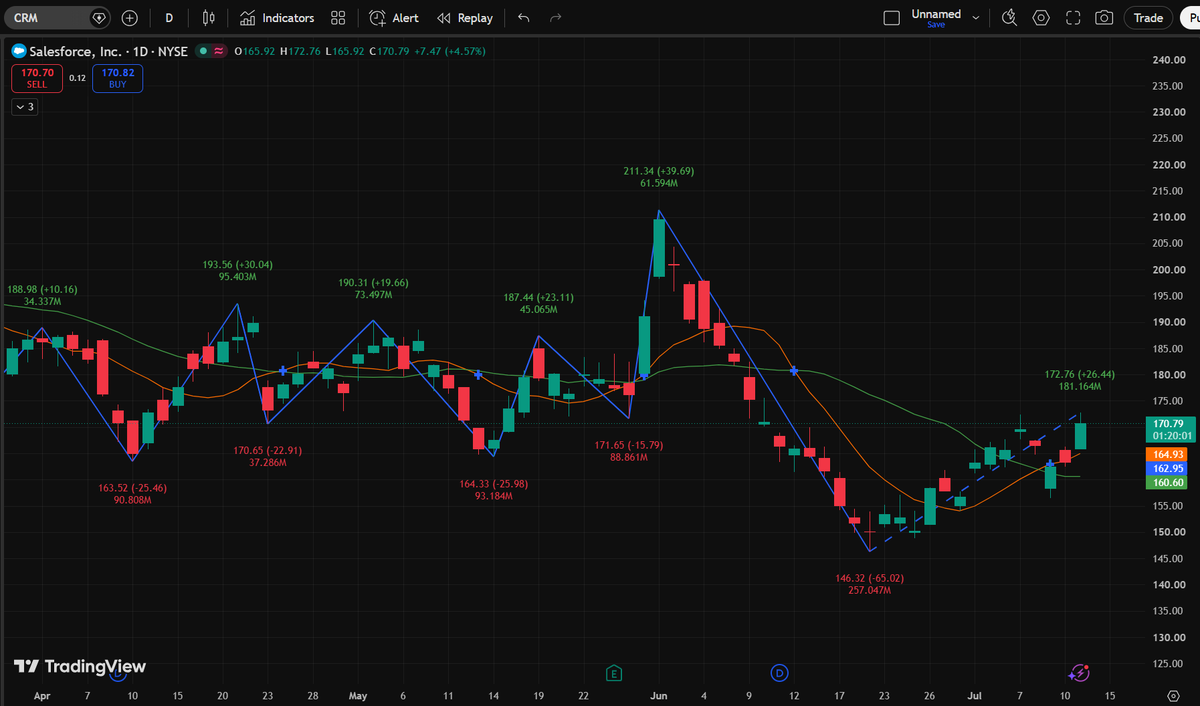Click the 211.34 (+39.69) swing high label
This screenshot has height=706, width=1200.
[x=658, y=171]
